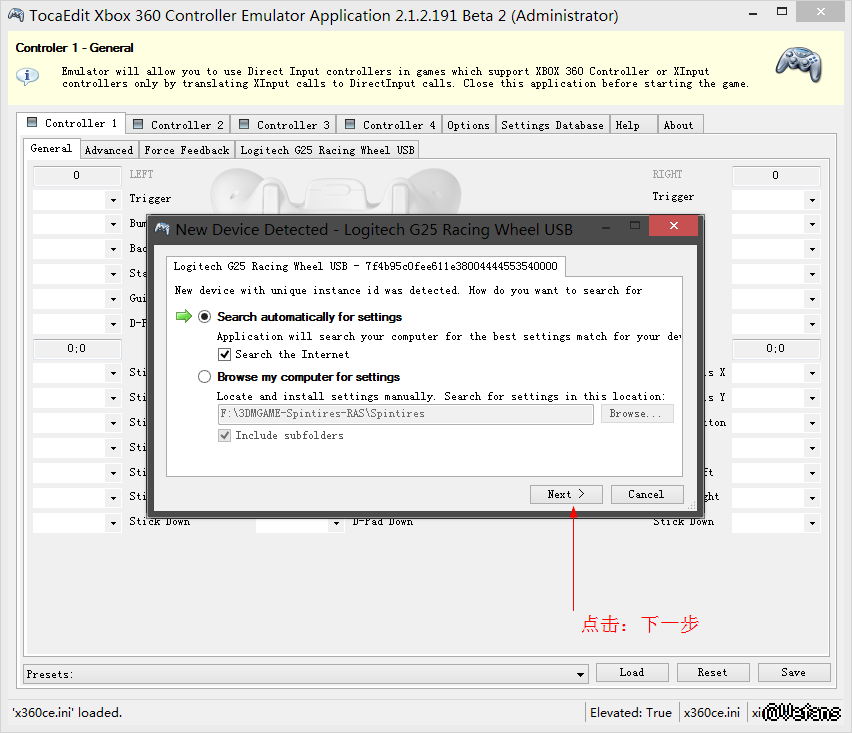Viewport: 852px width, 733px height.
Task: Expand the right Stick Down dropdown
Action: point(812,523)
